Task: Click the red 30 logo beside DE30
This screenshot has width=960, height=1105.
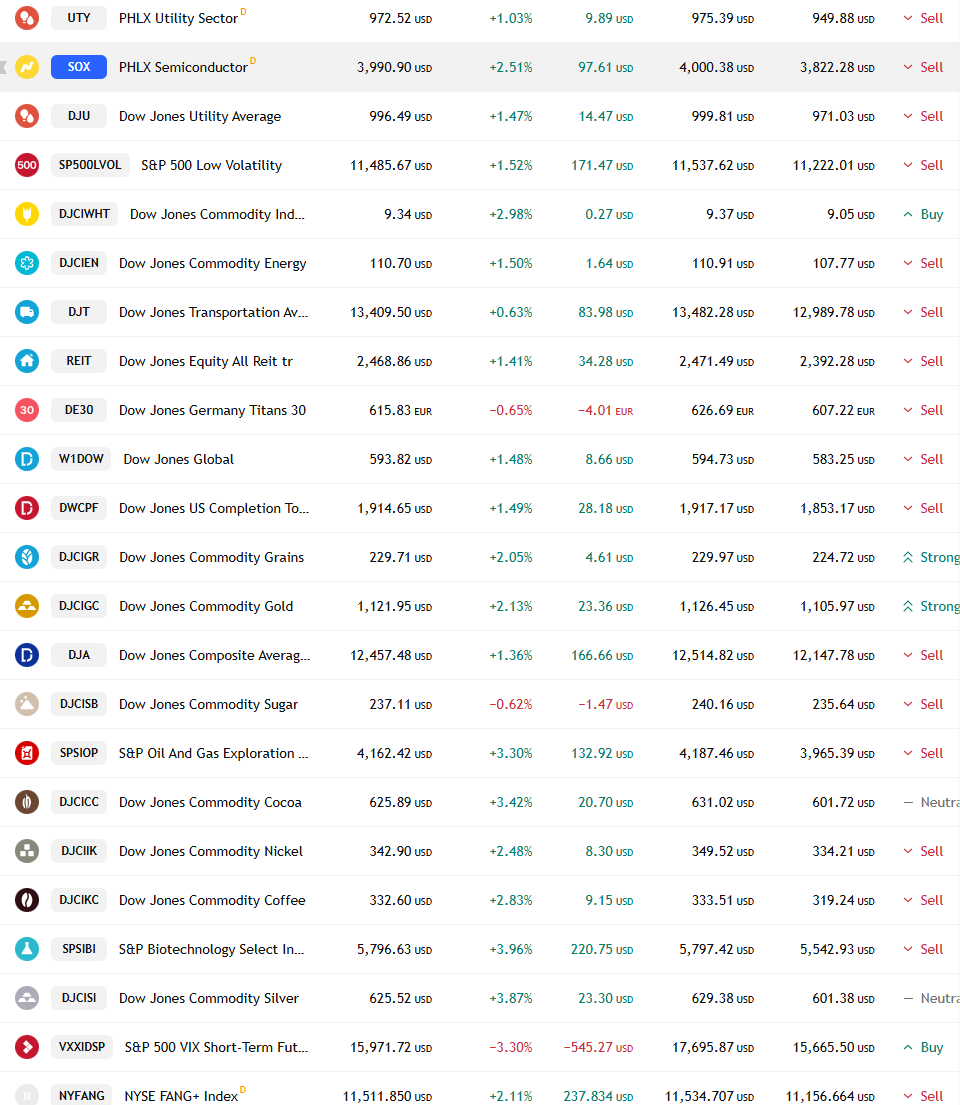Action: [27, 409]
